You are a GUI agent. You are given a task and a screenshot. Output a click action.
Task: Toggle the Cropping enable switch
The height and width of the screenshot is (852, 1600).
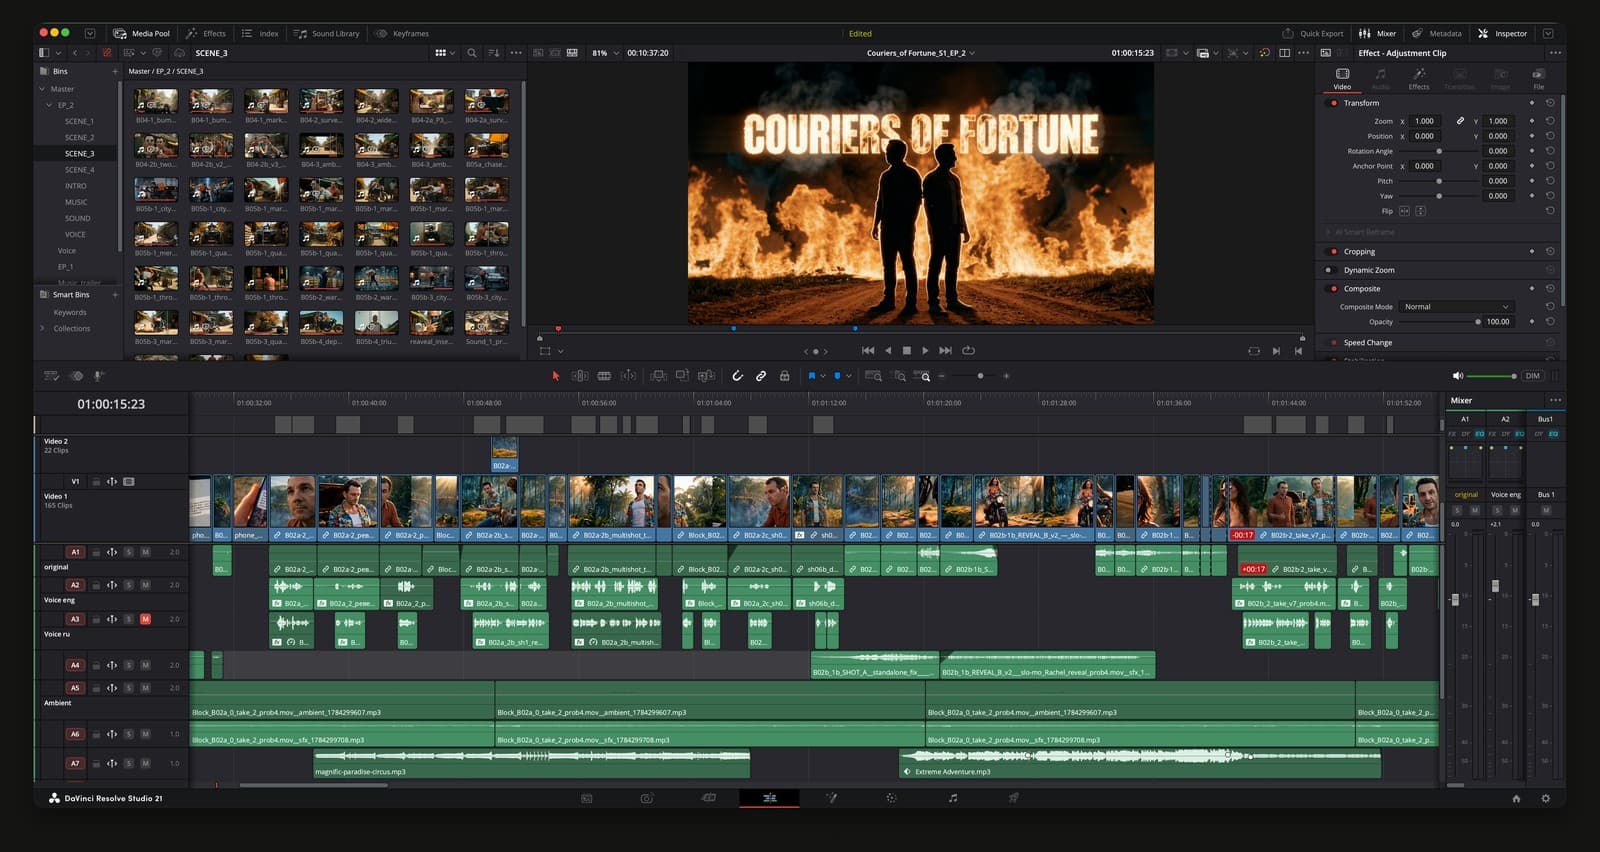pyautogui.click(x=1333, y=252)
